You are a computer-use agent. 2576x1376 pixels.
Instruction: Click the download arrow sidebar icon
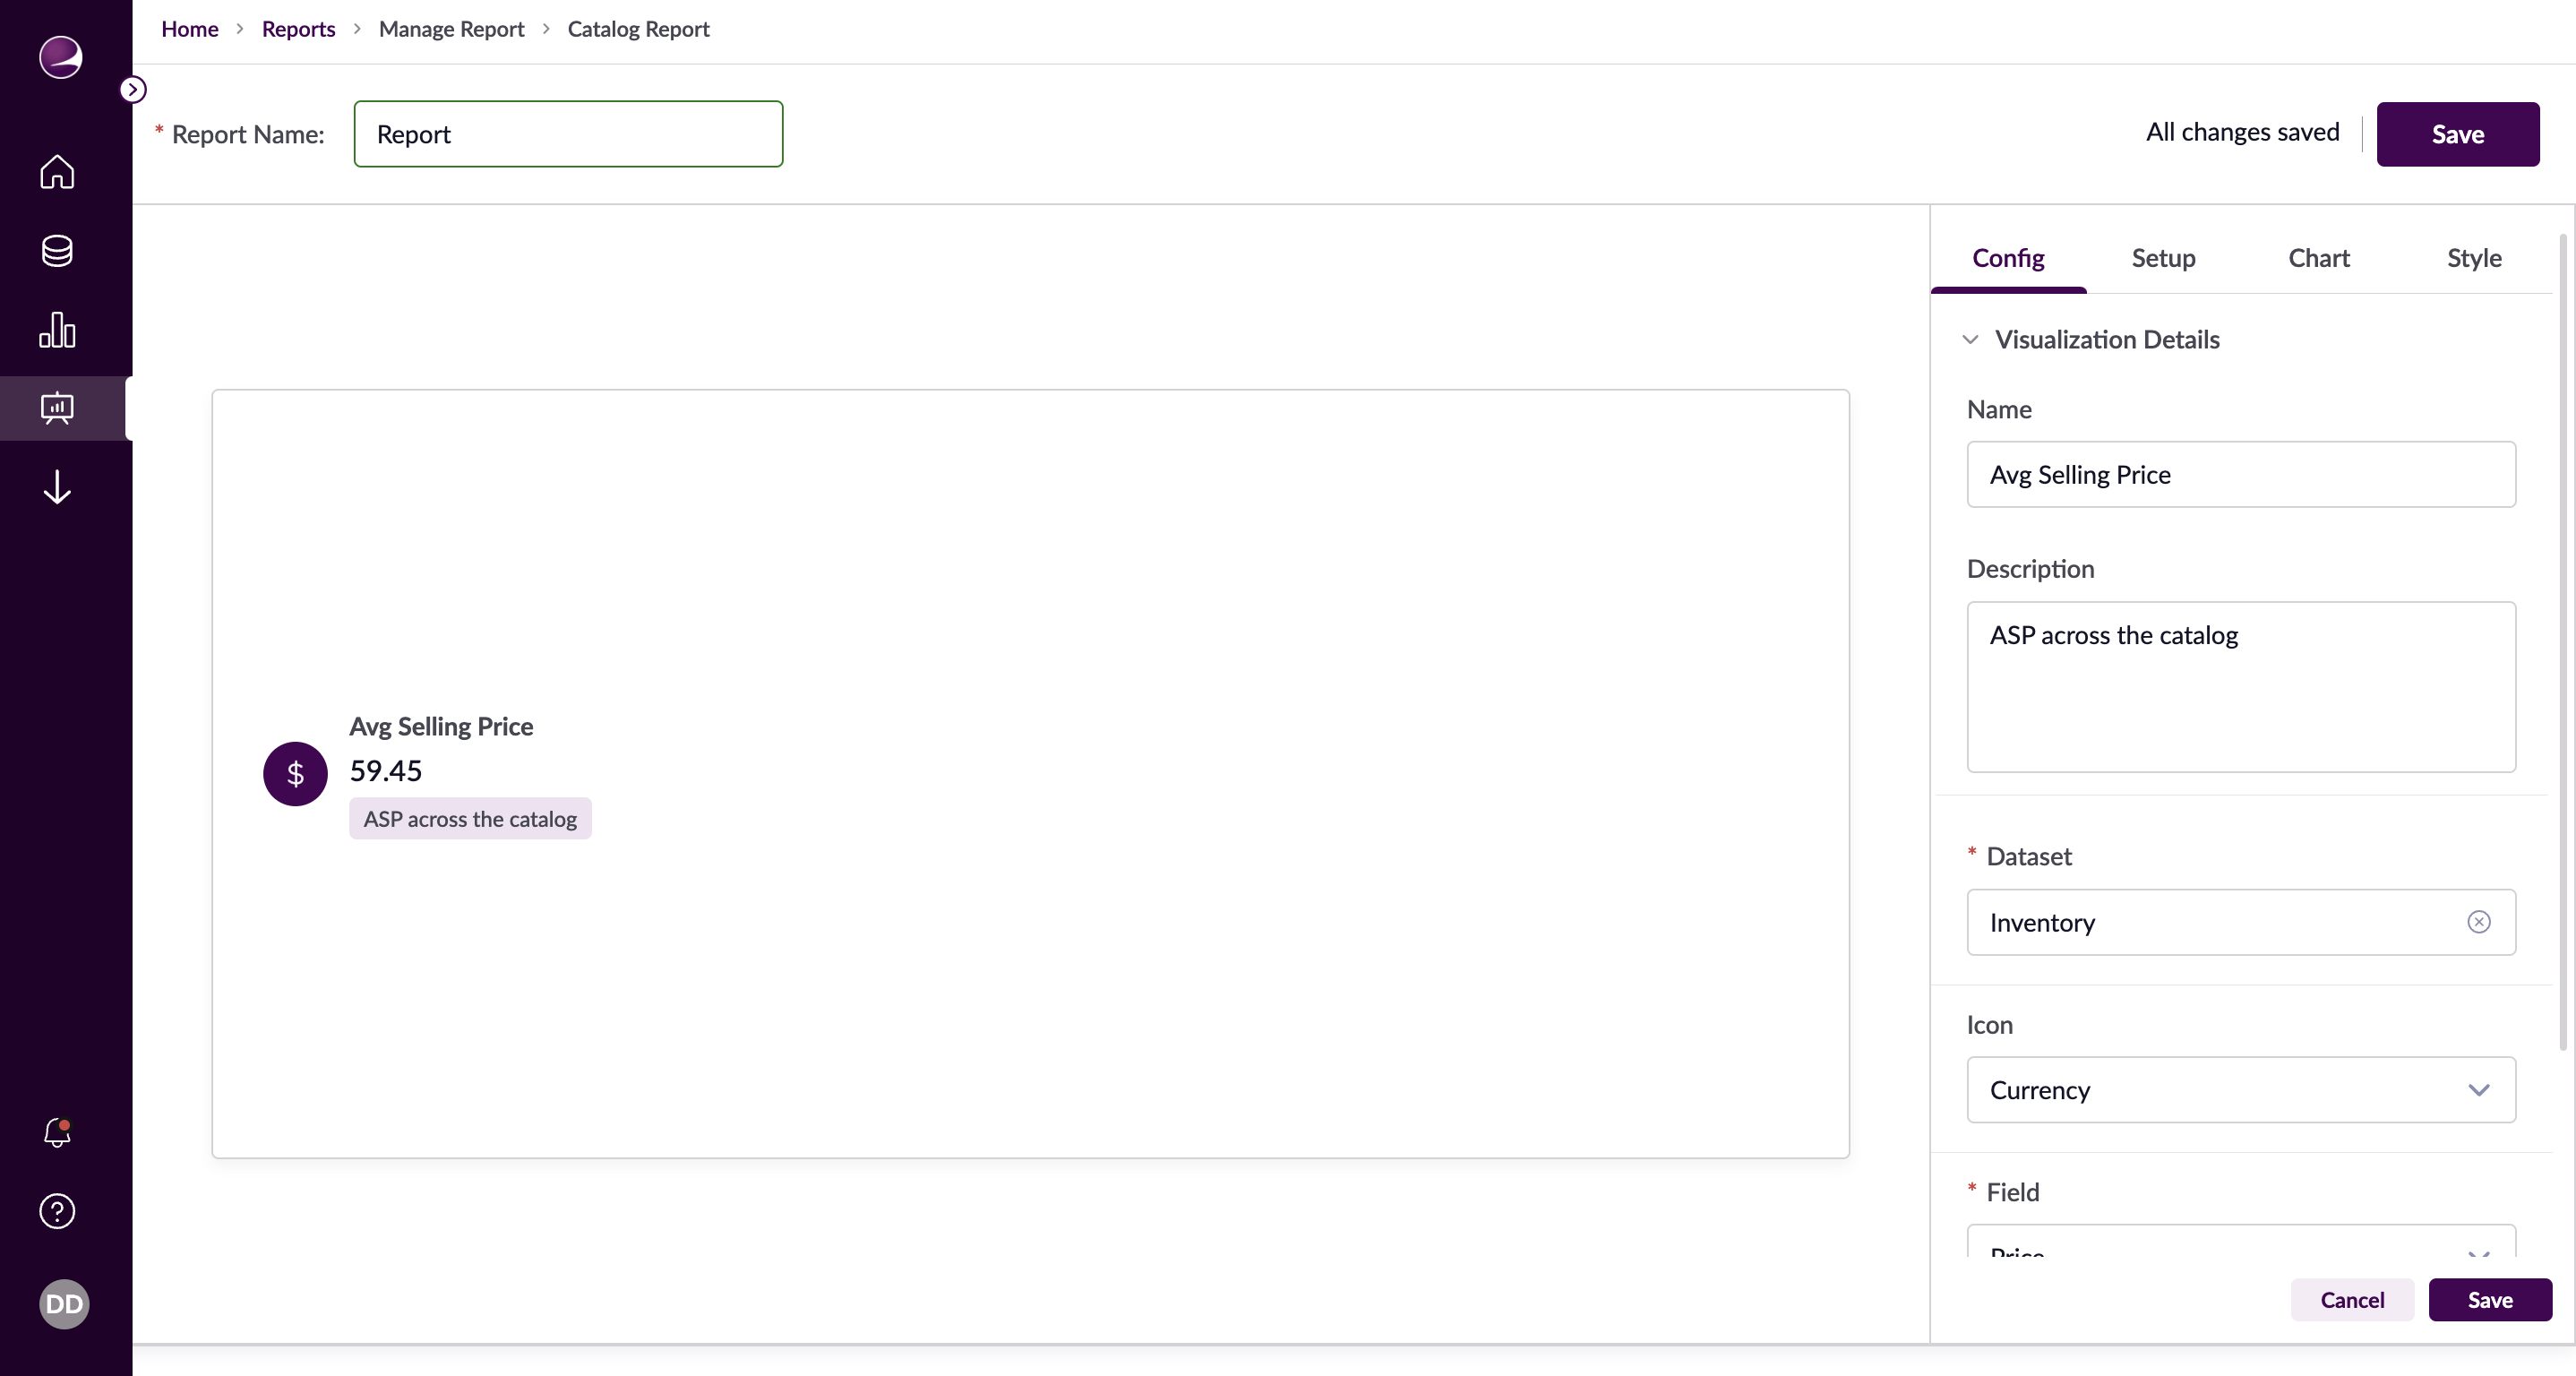pos(57,487)
